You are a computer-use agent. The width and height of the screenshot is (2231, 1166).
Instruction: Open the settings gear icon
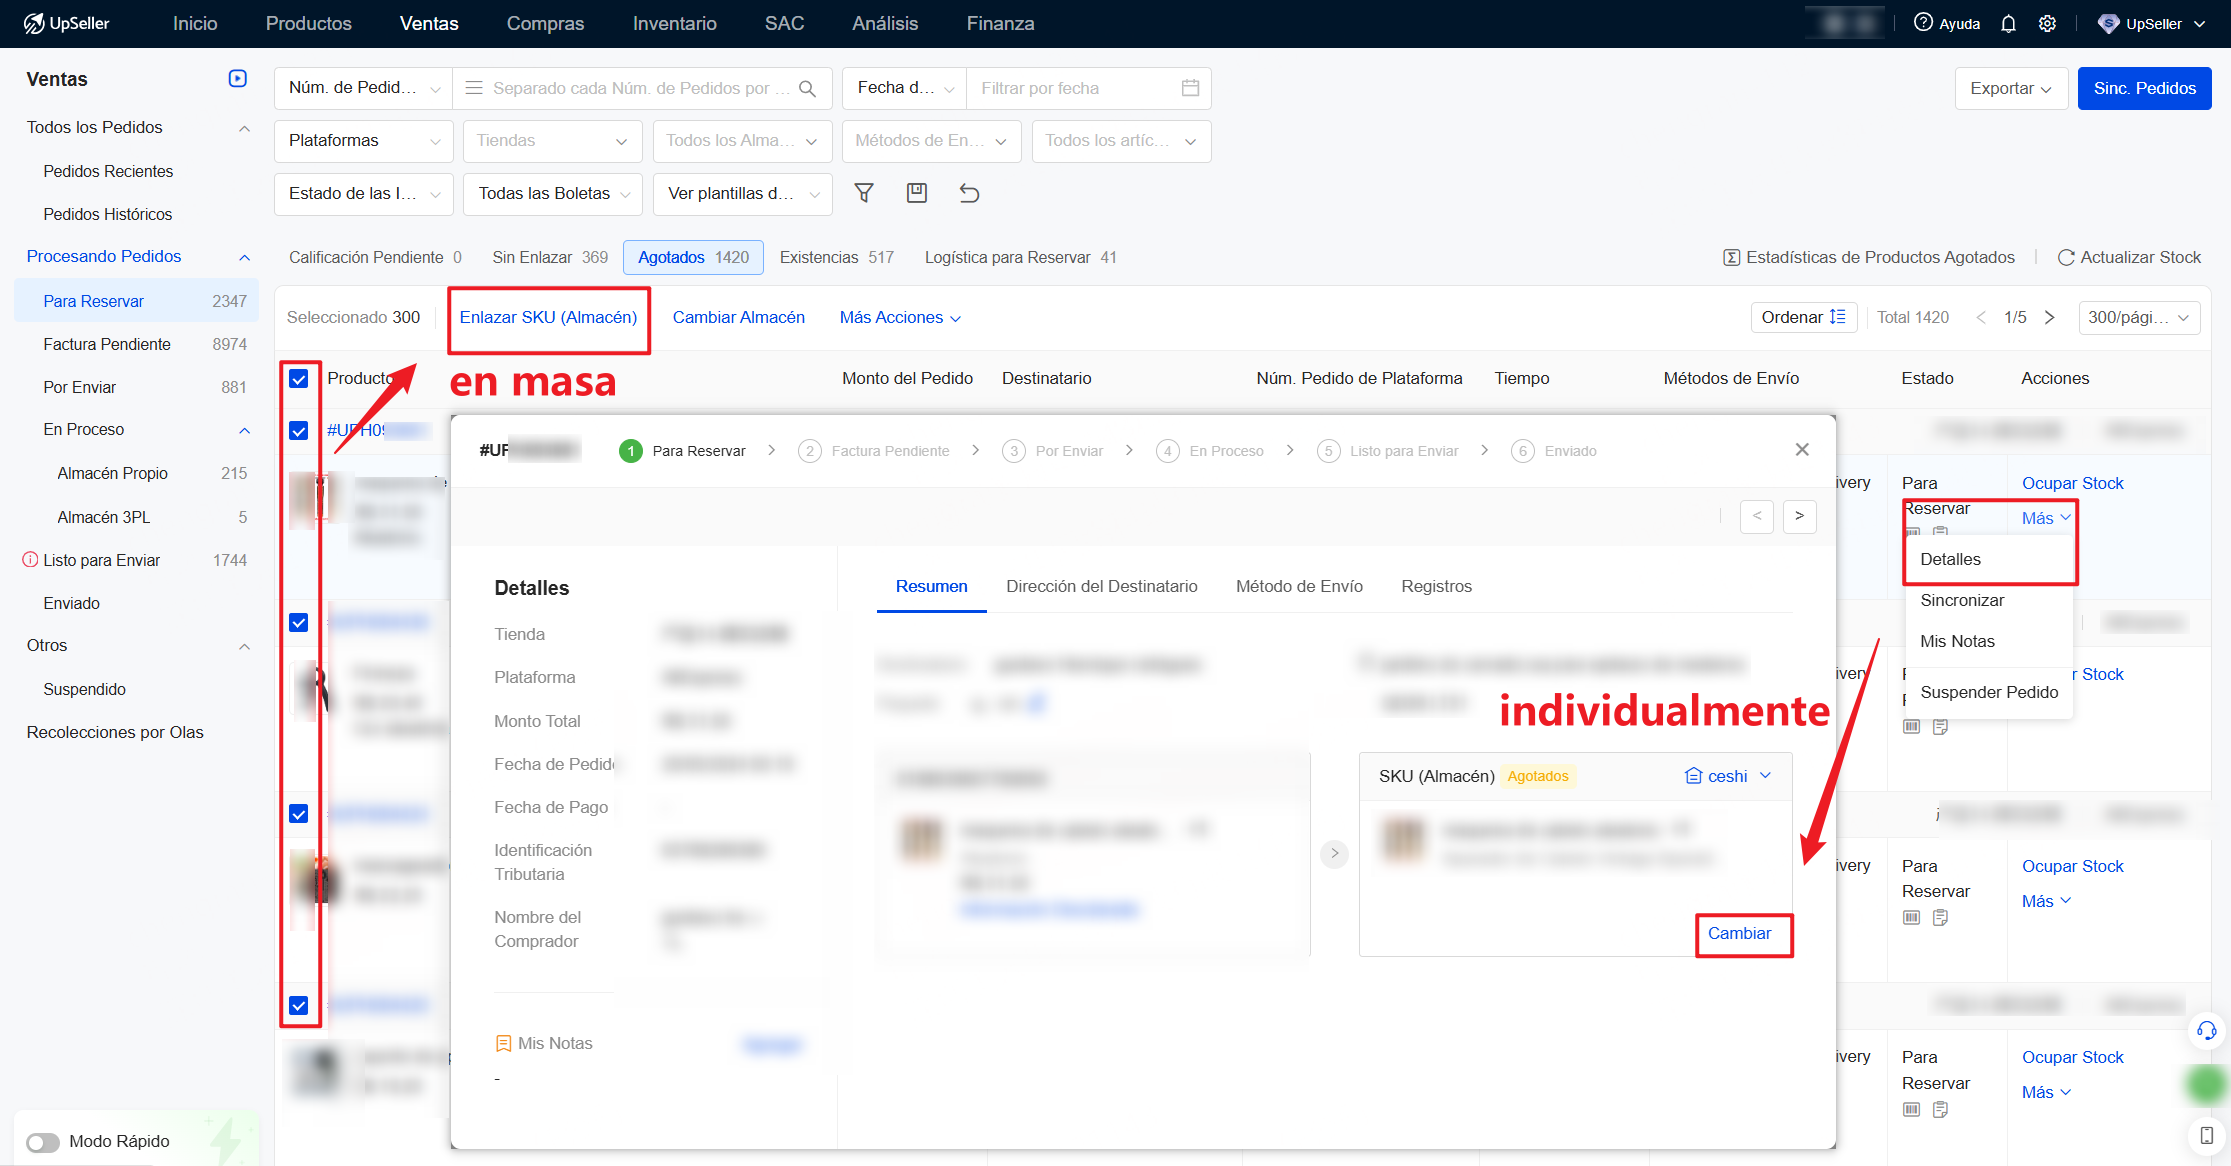click(2047, 23)
